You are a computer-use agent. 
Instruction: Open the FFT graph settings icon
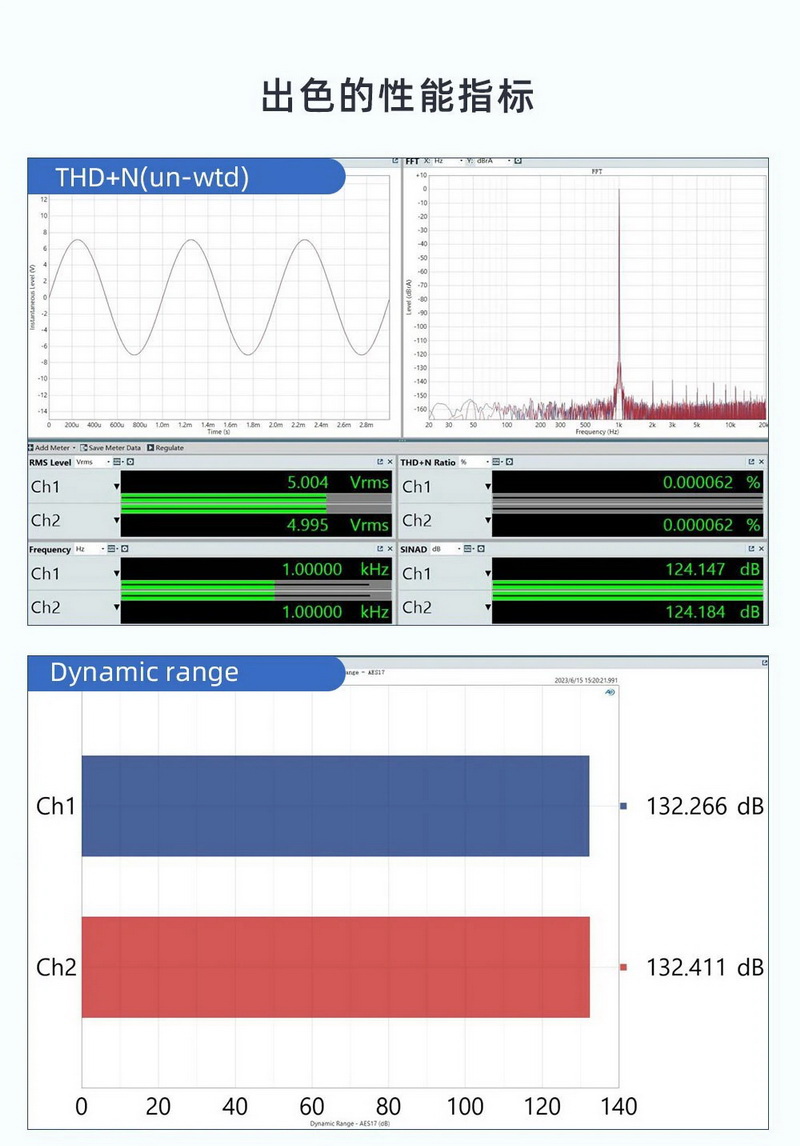[x=516, y=158]
